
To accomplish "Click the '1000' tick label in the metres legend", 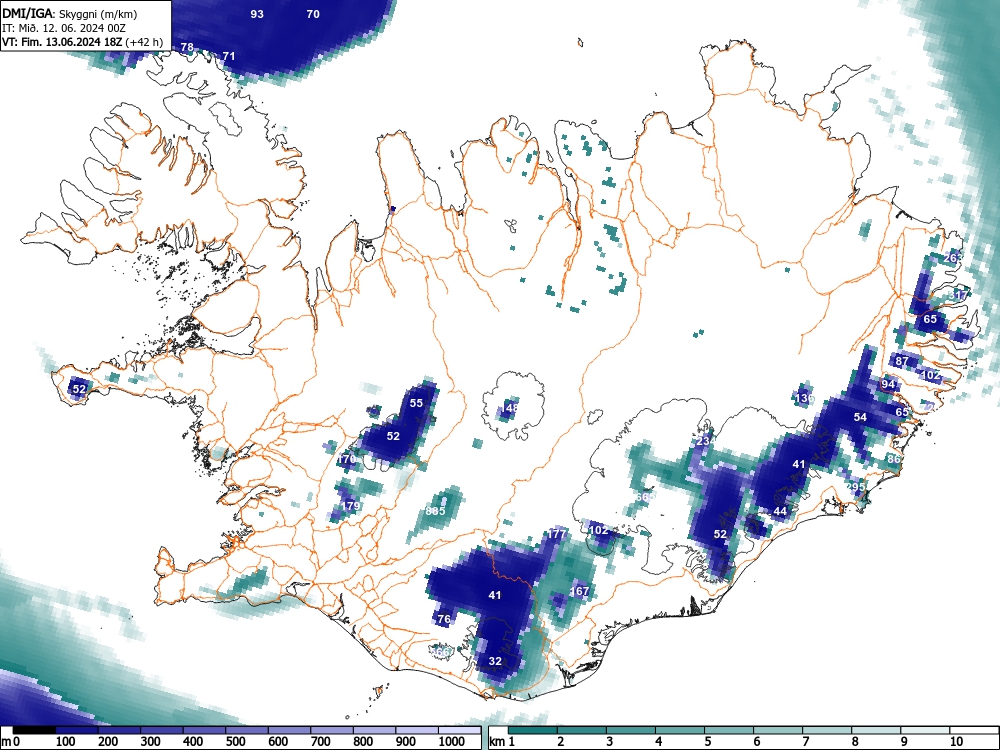I will [x=452, y=742].
